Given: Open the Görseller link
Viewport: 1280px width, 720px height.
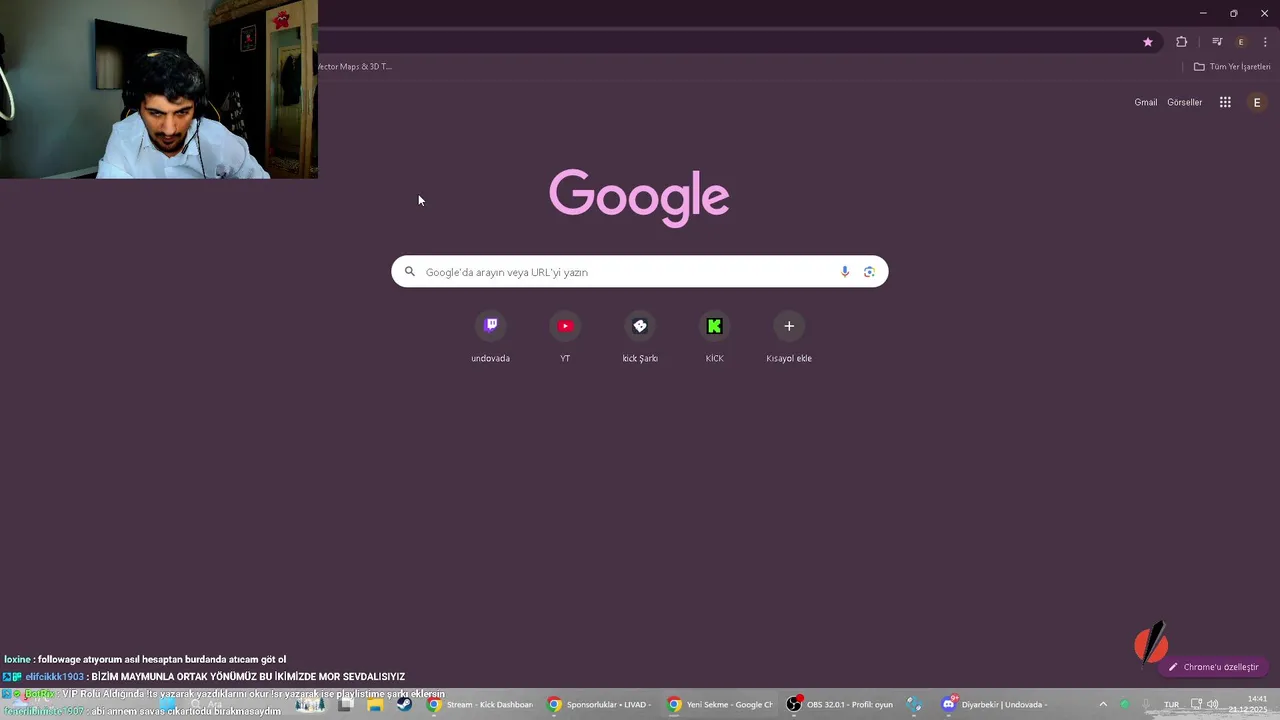Looking at the screenshot, I should (x=1185, y=102).
